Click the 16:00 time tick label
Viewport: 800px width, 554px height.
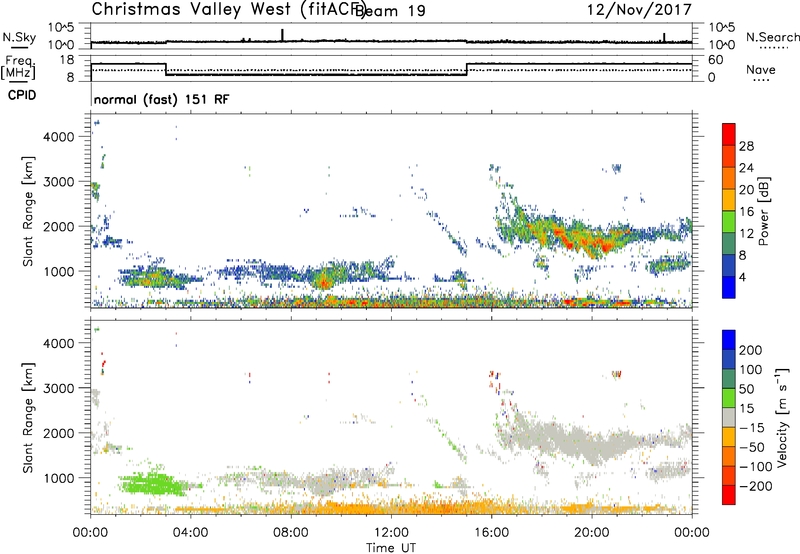pyautogui.click(x=491, y=533)
